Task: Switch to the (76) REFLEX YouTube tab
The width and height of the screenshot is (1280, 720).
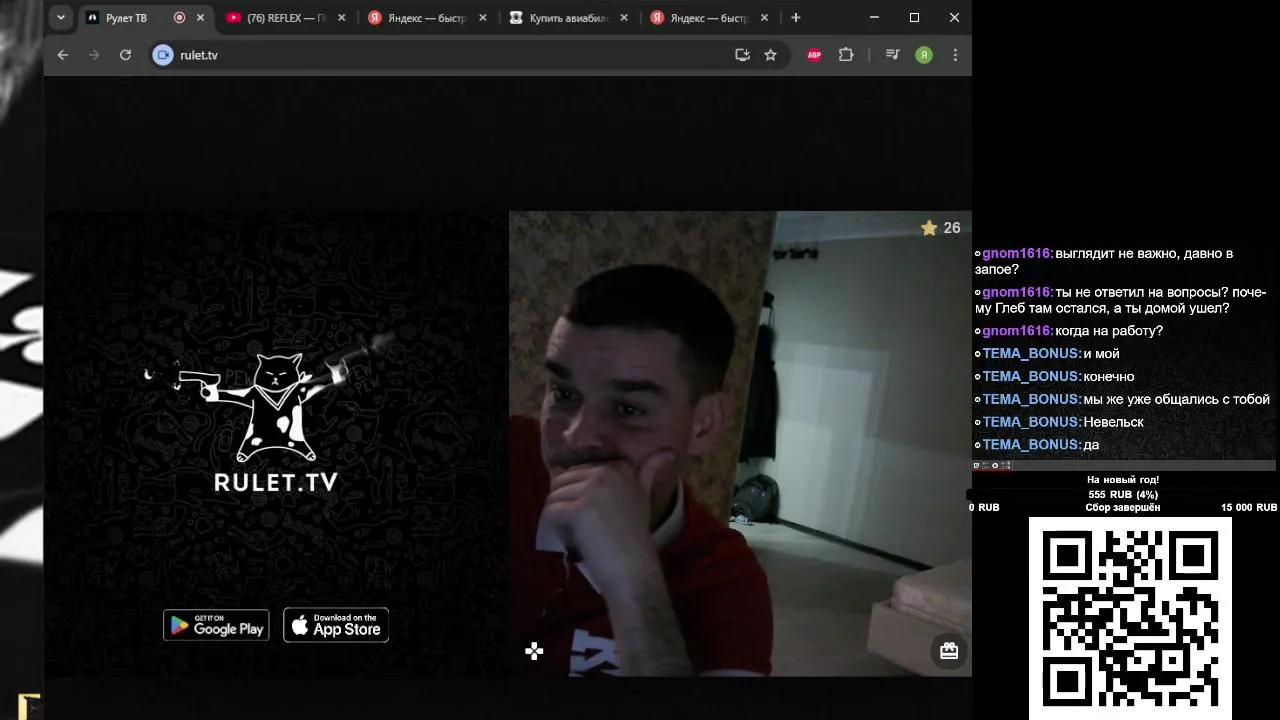Action: (x=286, y=18)
